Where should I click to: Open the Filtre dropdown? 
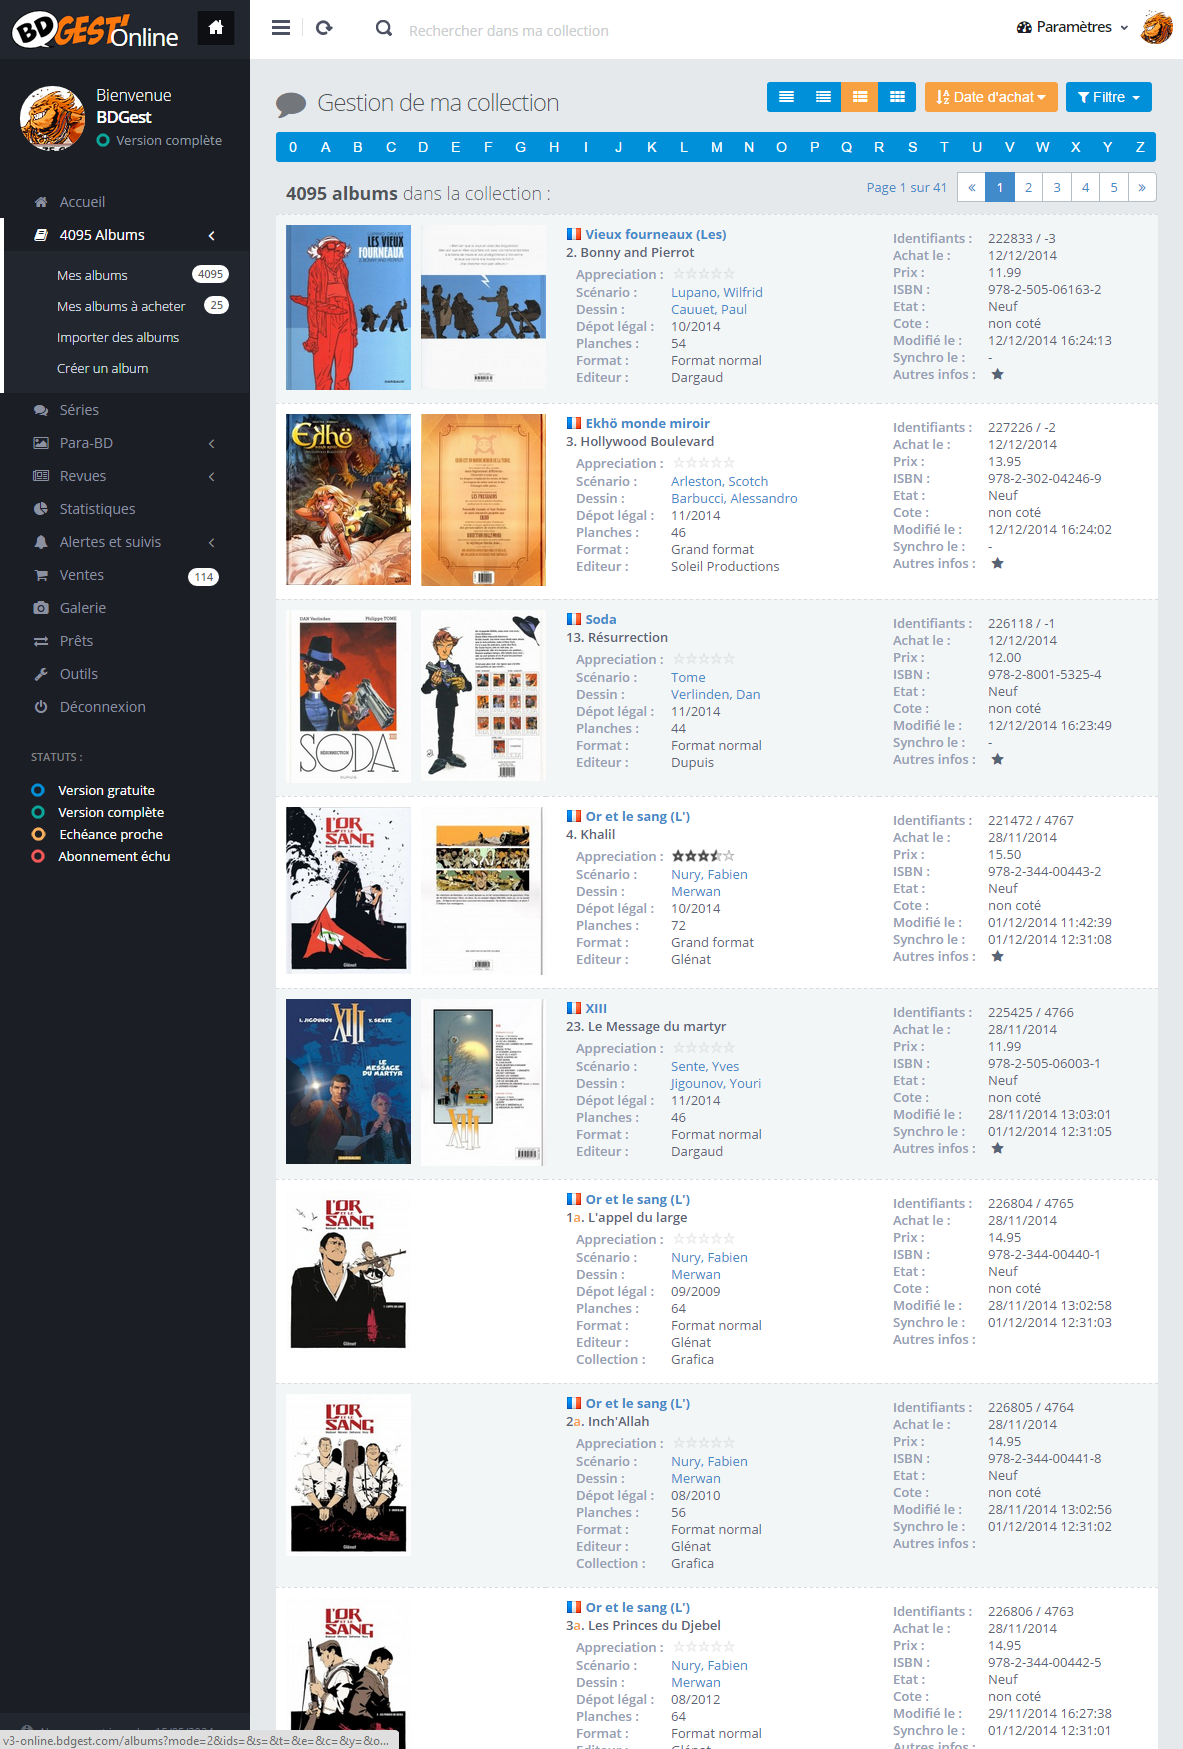[1108, 97]
